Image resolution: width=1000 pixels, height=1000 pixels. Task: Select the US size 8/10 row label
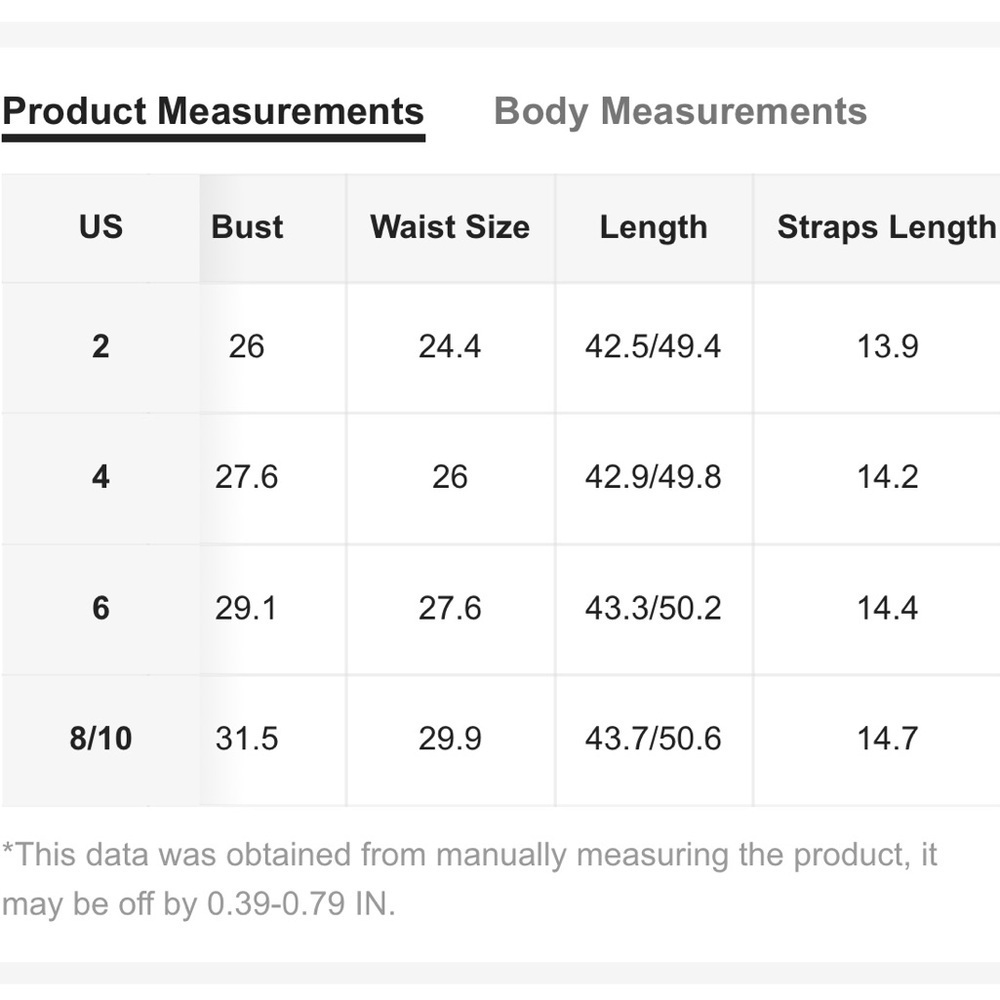[101, 739]
